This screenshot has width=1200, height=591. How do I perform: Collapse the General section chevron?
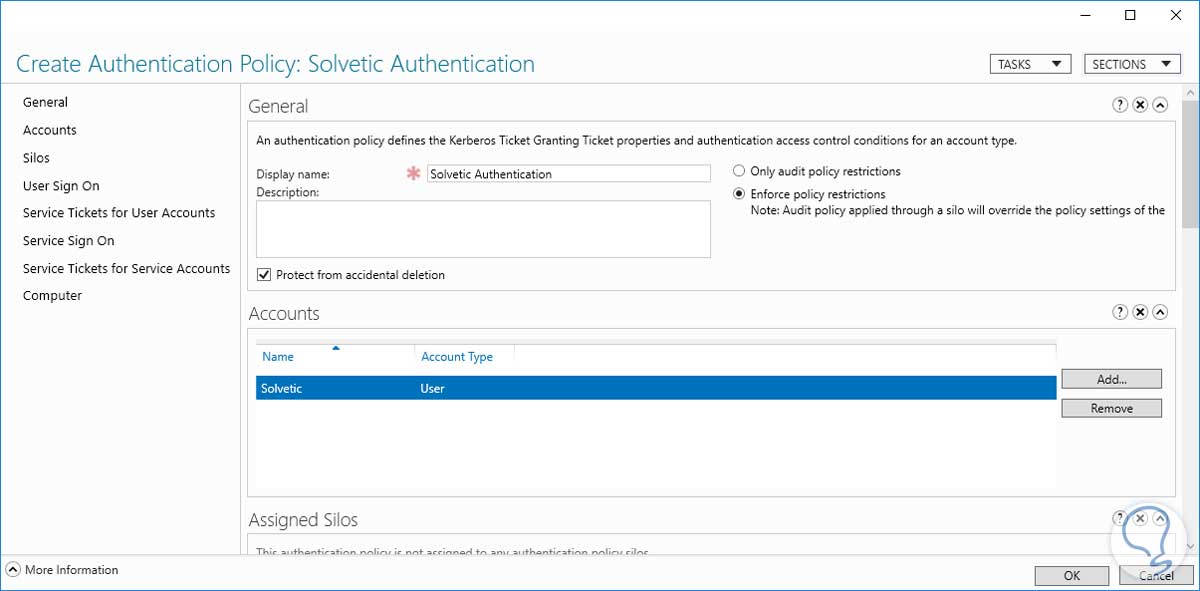[x=1160, y=105]
